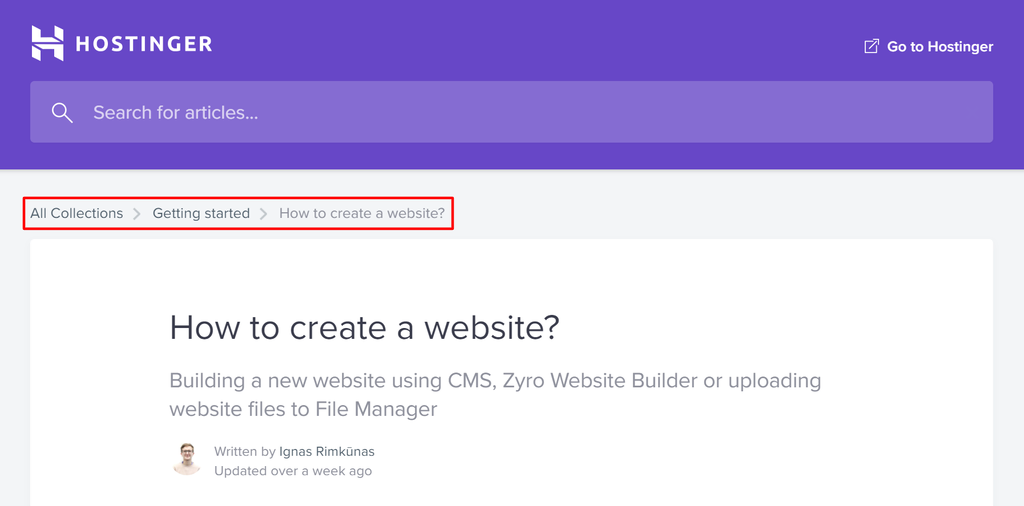Viewport: 1024px width, 506px height.
Task: Open the Go to Hostinger link
Action: tap(939, 46)
